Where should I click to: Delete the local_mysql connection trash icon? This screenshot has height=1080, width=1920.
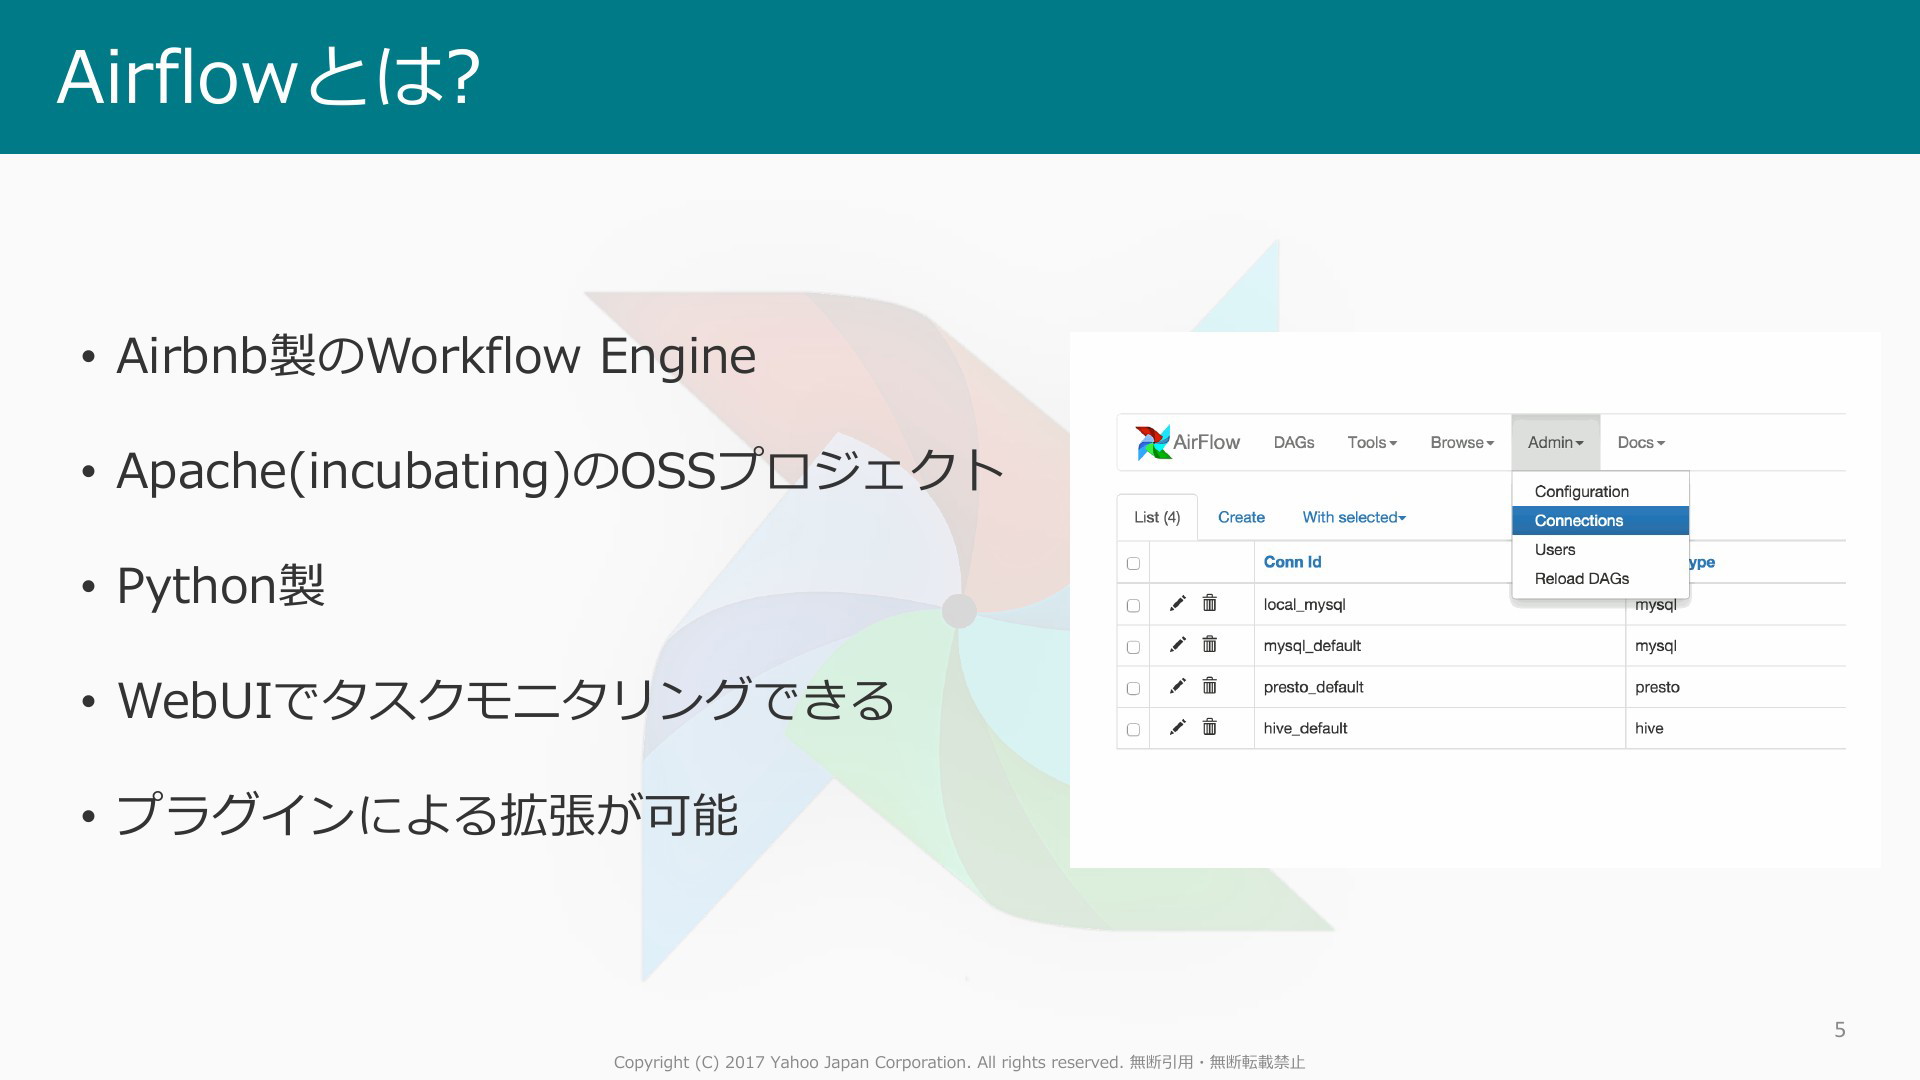(x=1210, y=603)
